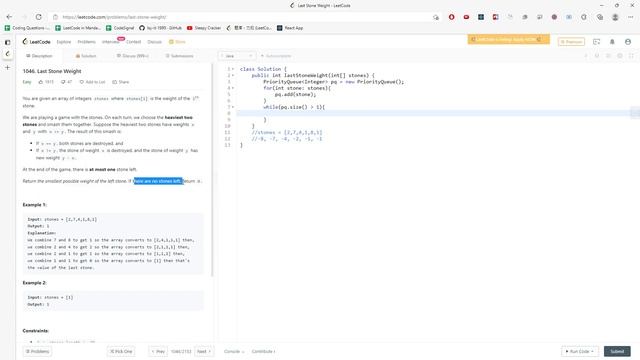Open the Sleepy Cracker bookmark

(x=204, y=28)
